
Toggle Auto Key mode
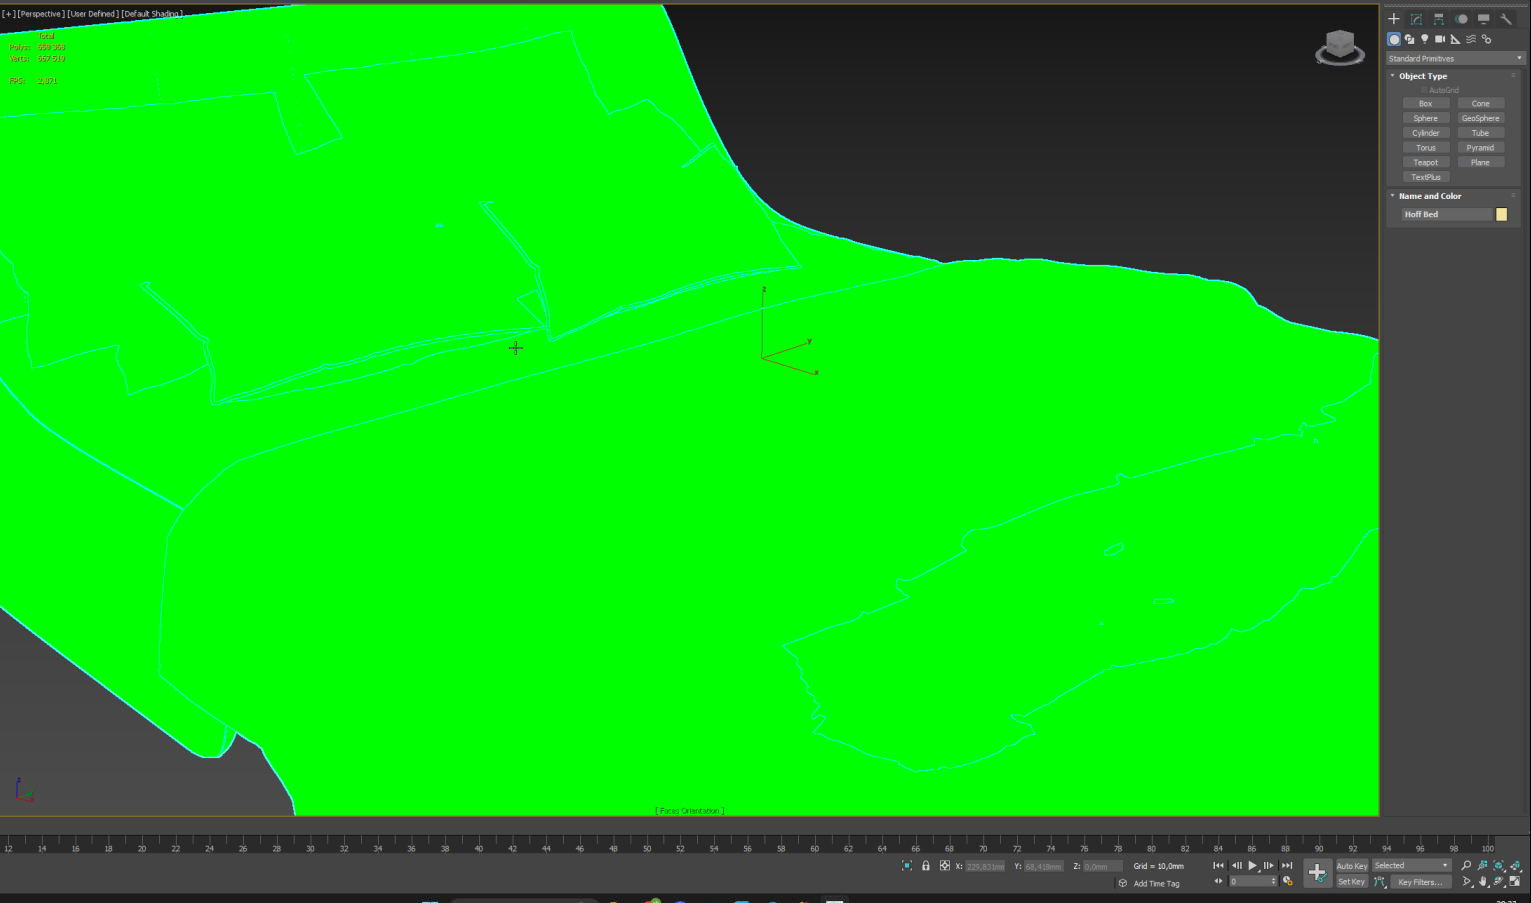[1351, 866]
